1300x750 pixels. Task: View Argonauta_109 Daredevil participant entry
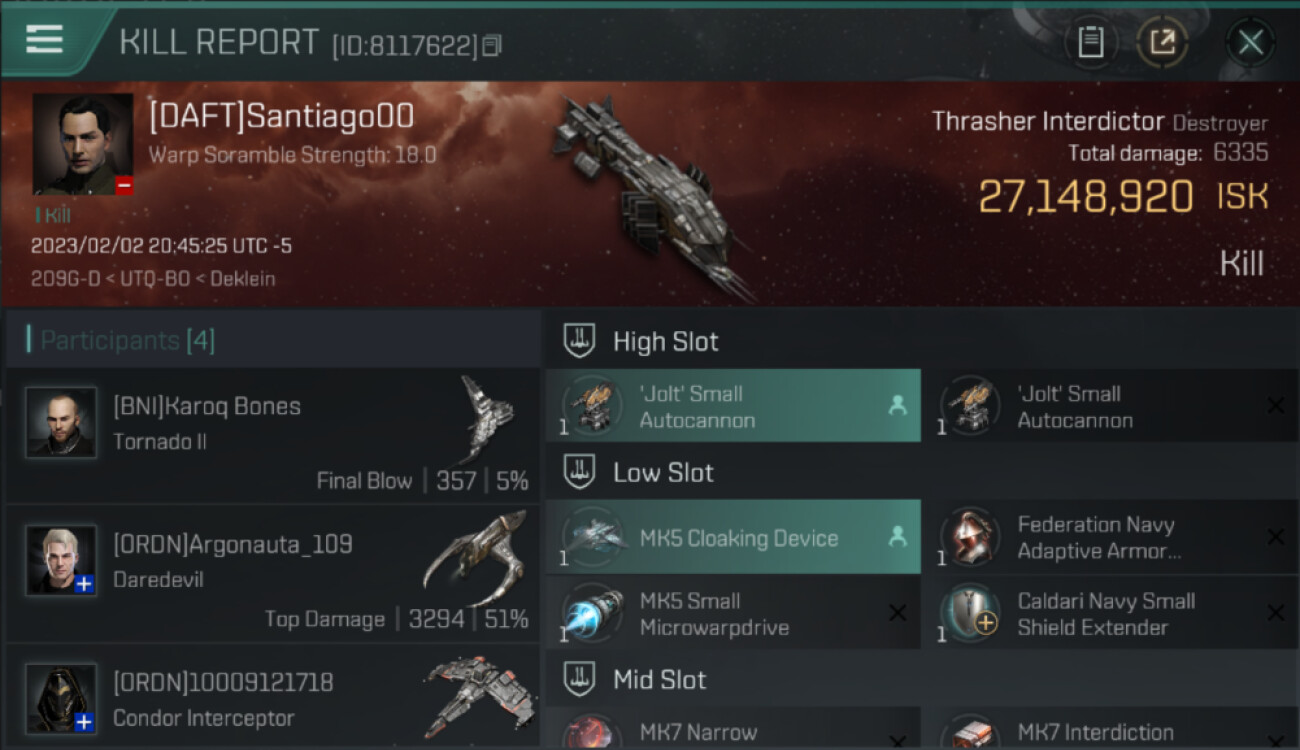click(x=272, y=574)
